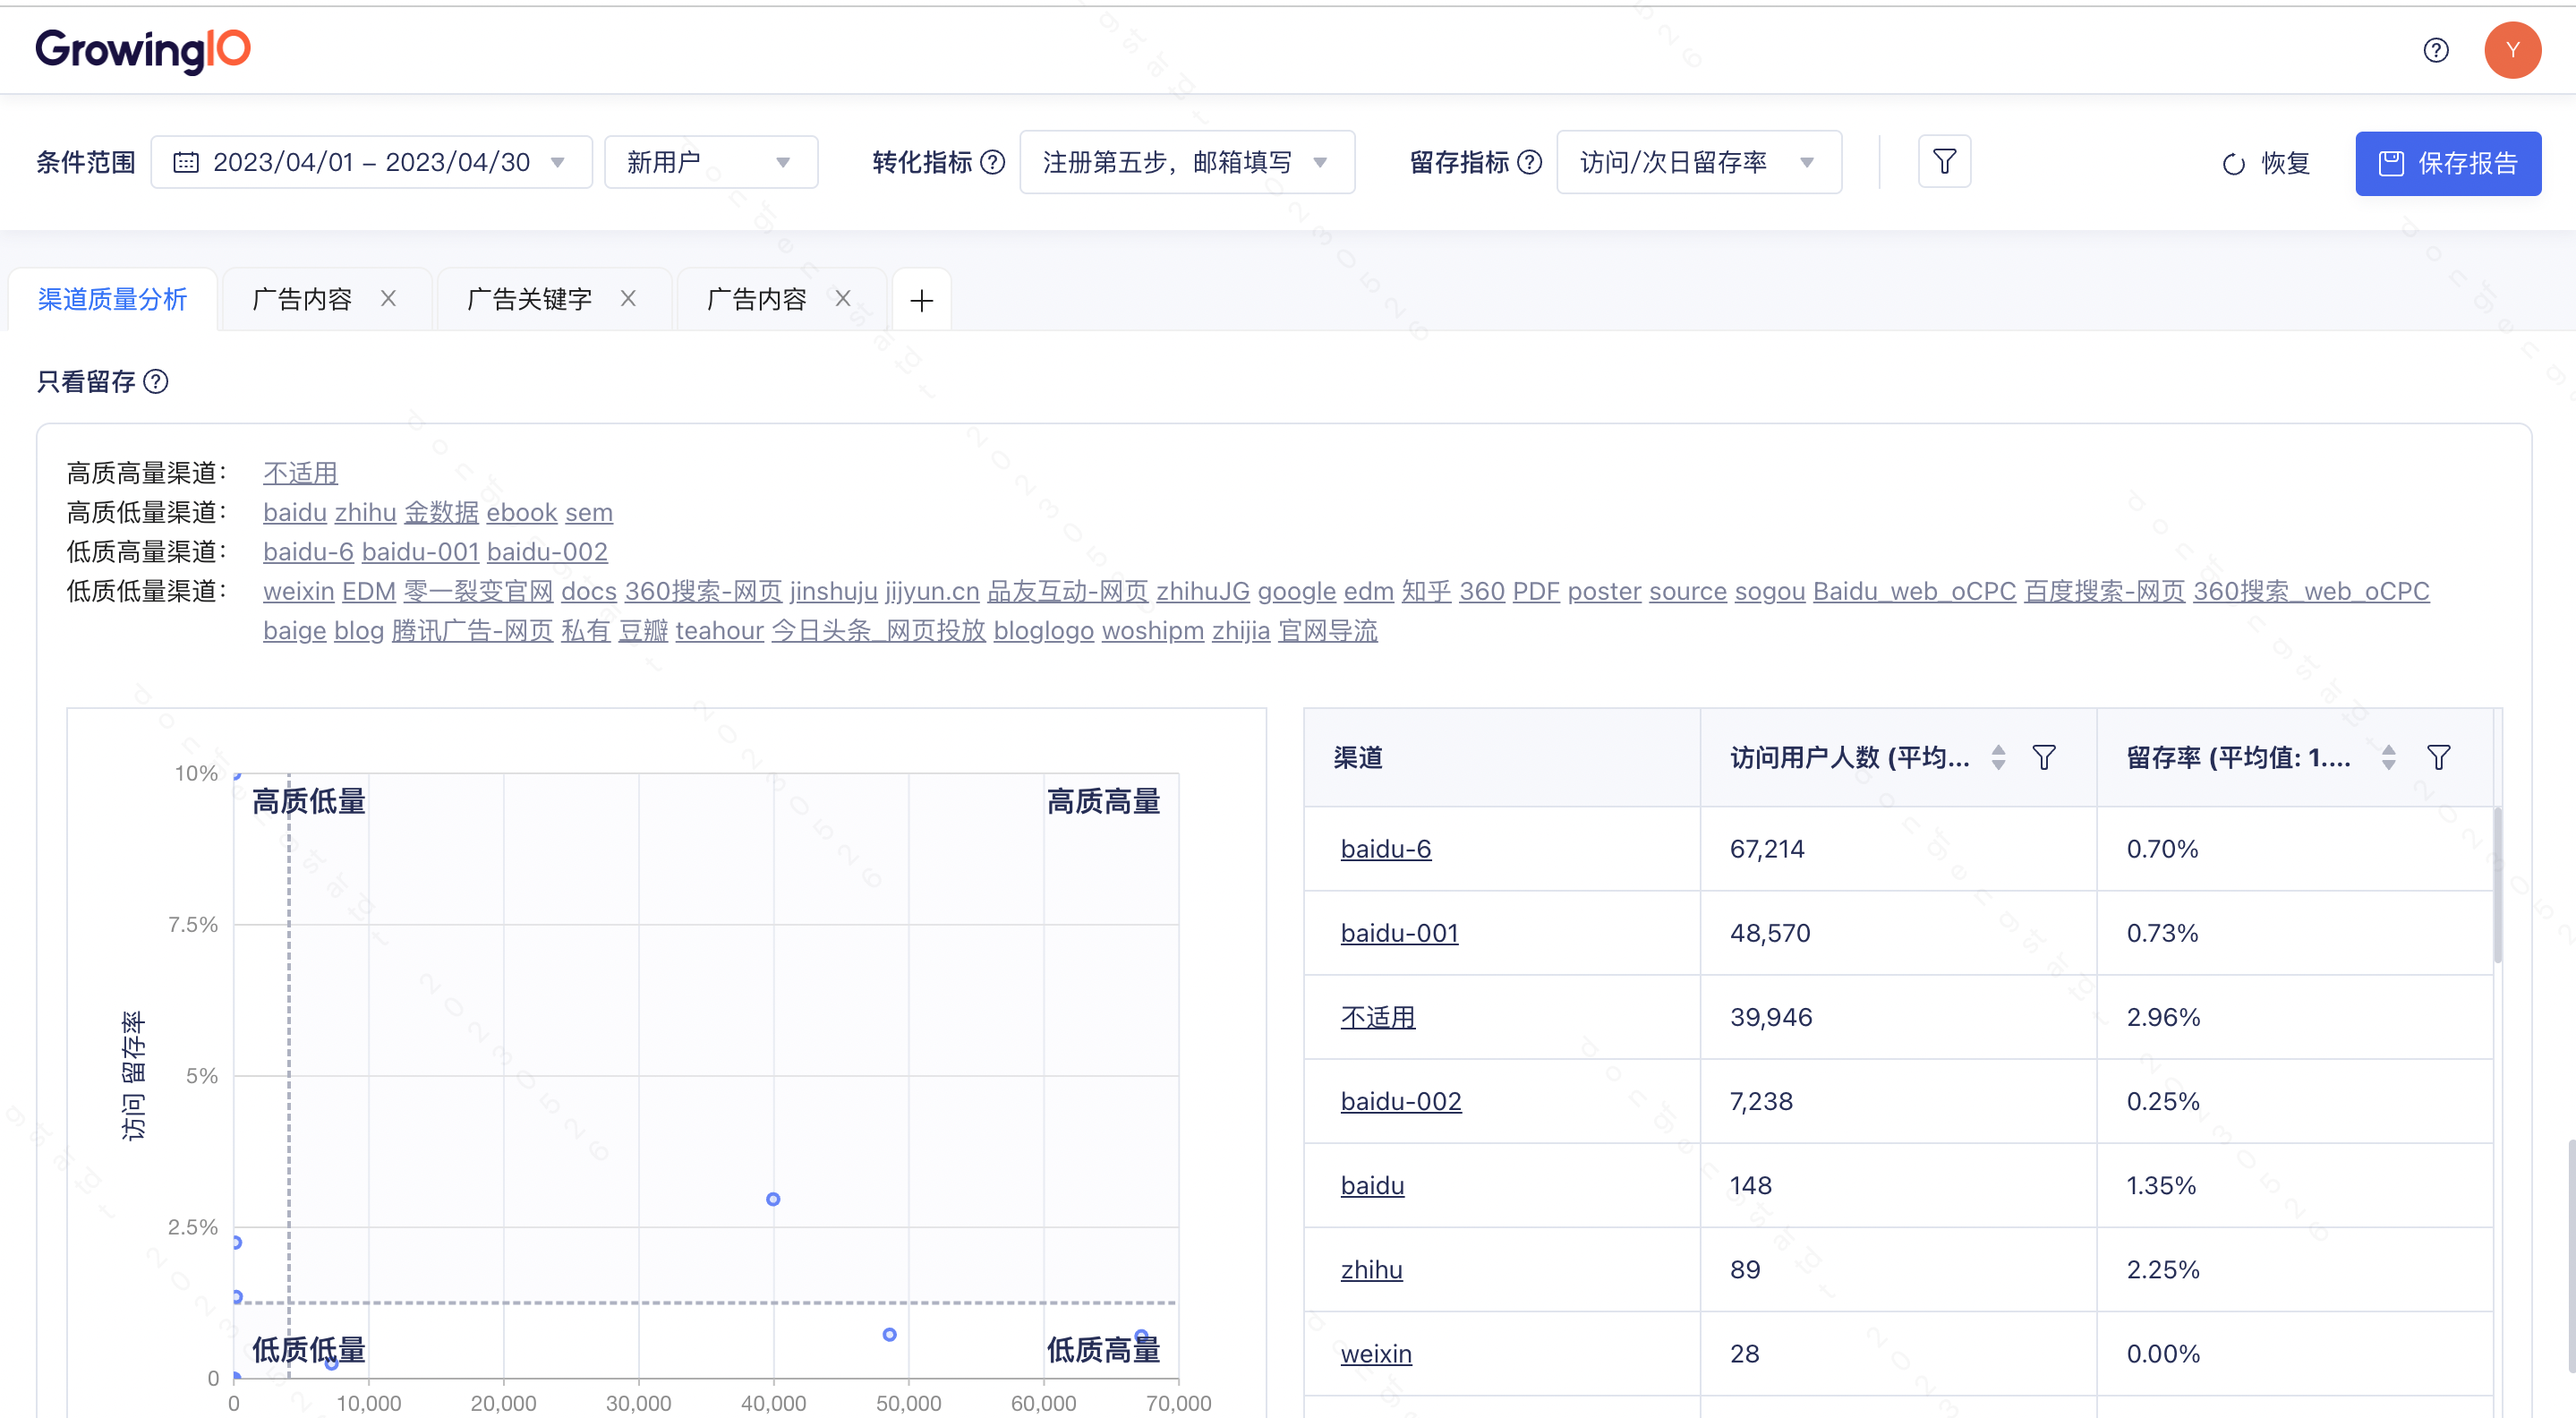Open 不适用 link in 高质高量渠道
Screen dimensions: 2576x1418
click(300, 473)
